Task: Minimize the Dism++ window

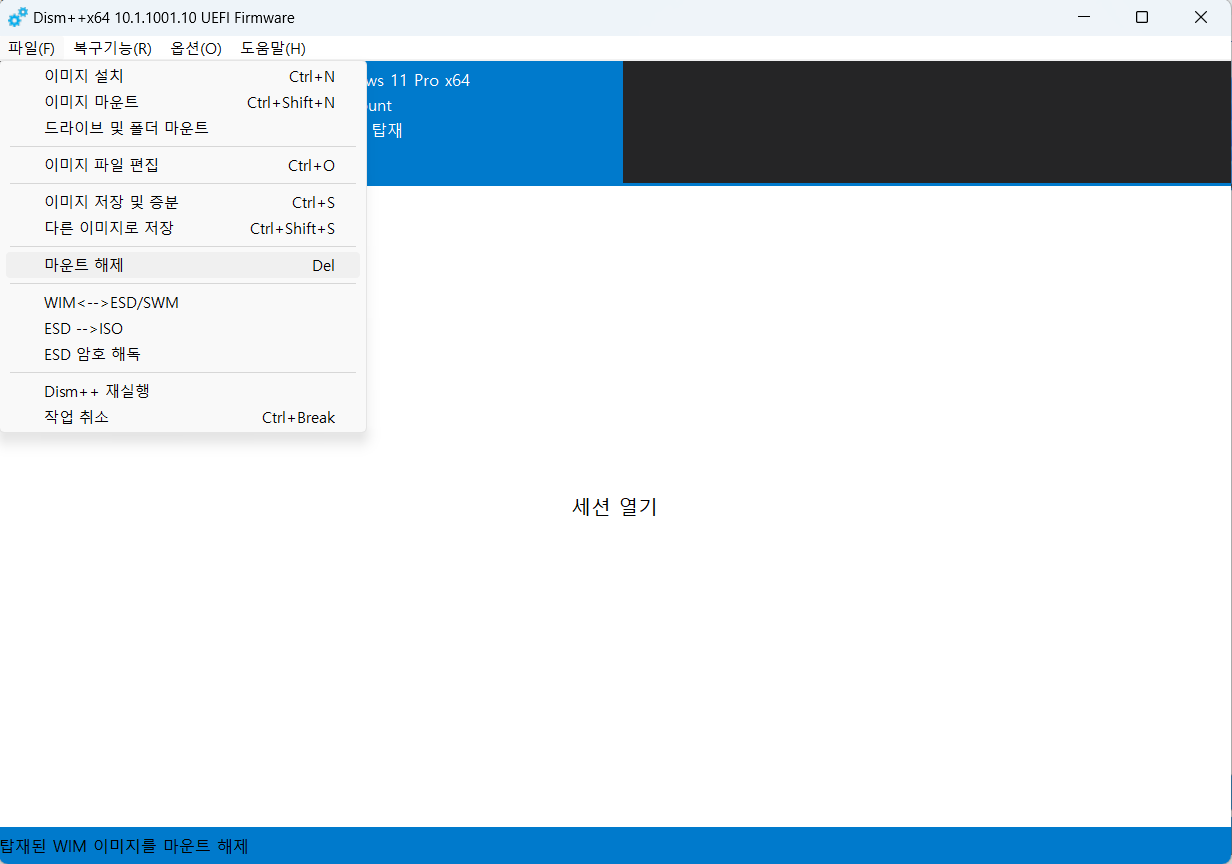Action: point(1084,18)
